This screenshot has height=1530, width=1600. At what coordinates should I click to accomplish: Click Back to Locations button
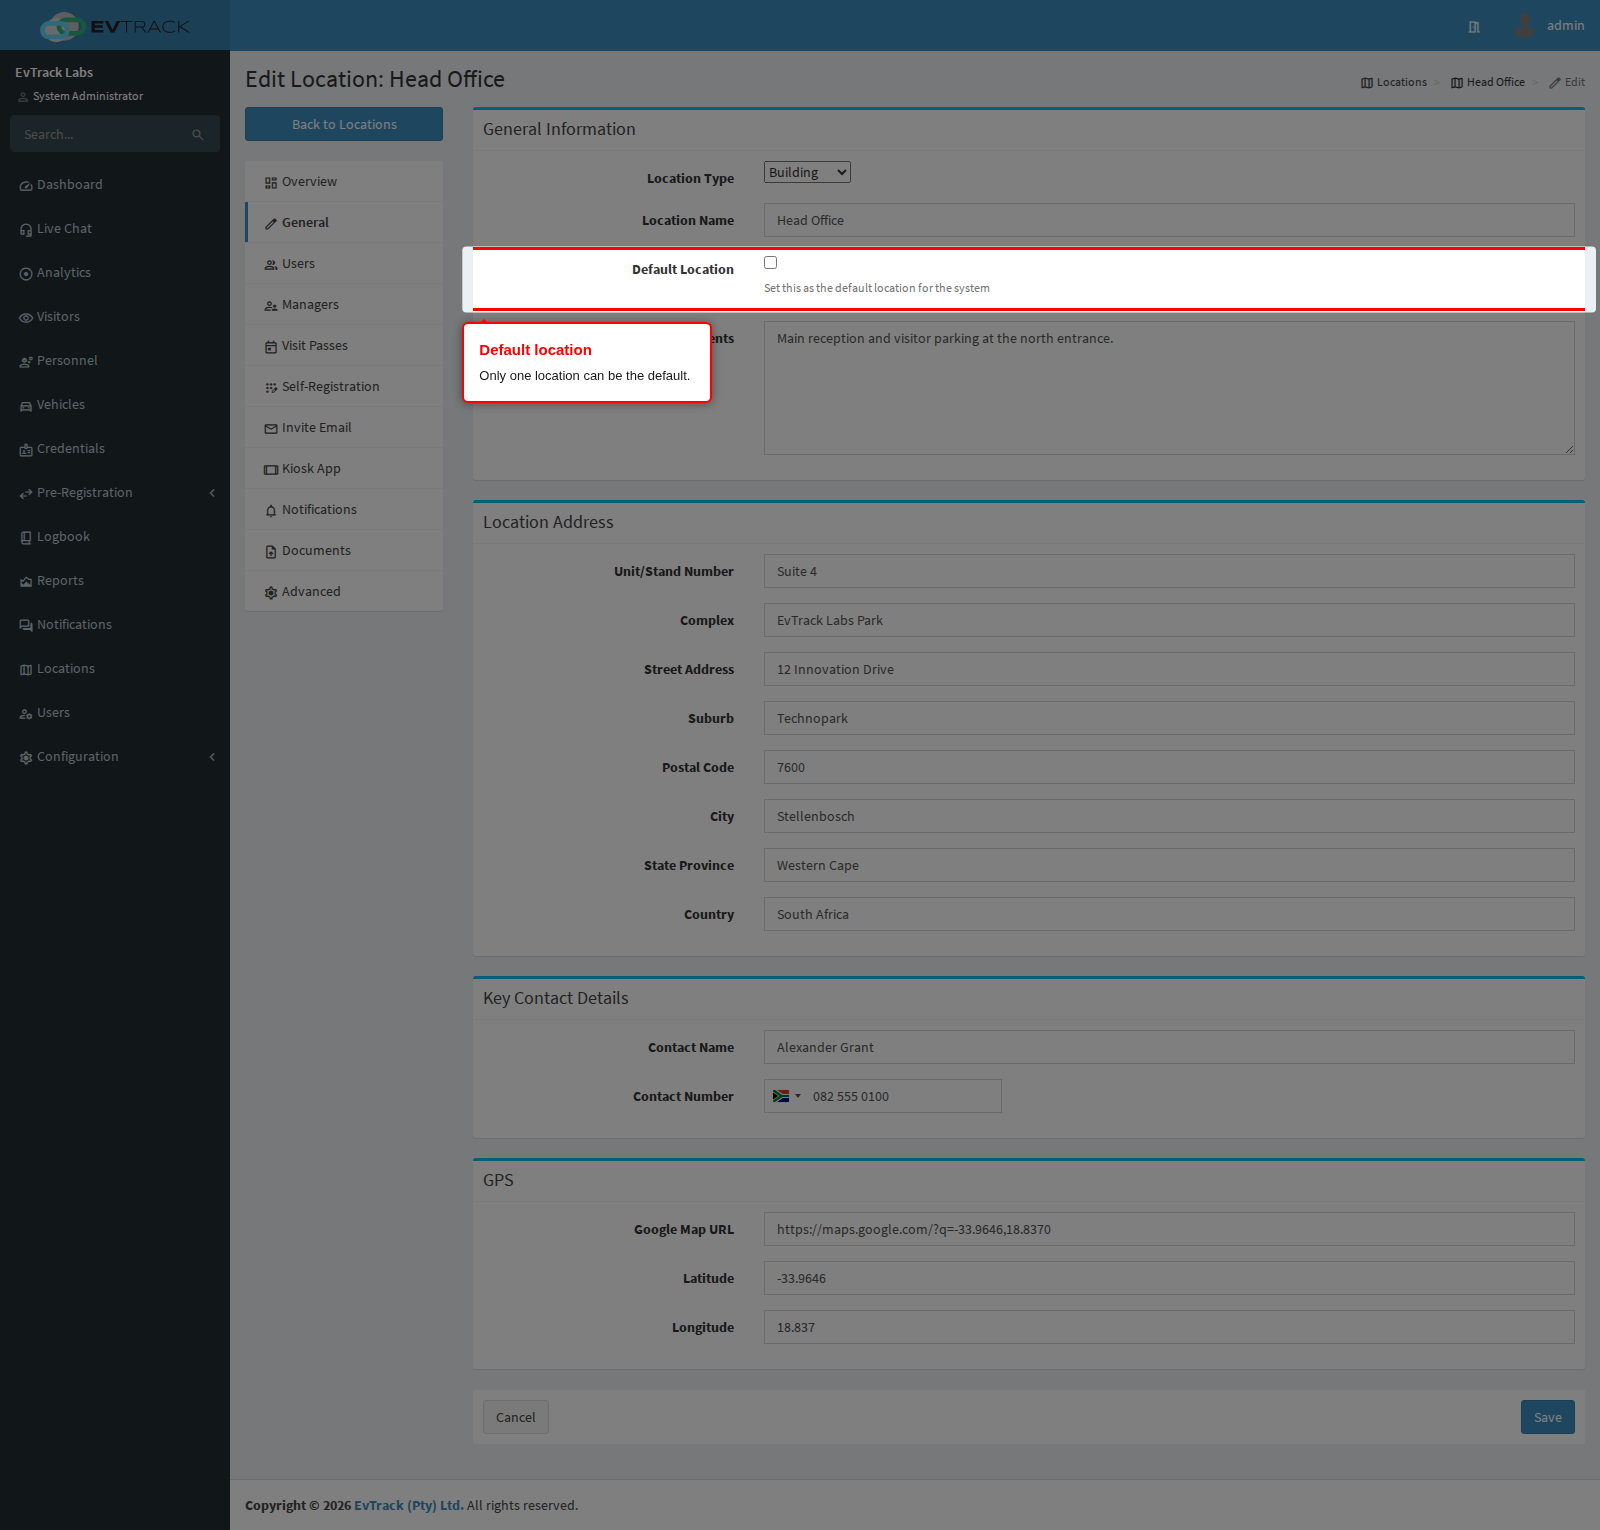click(x=344, y=124)
